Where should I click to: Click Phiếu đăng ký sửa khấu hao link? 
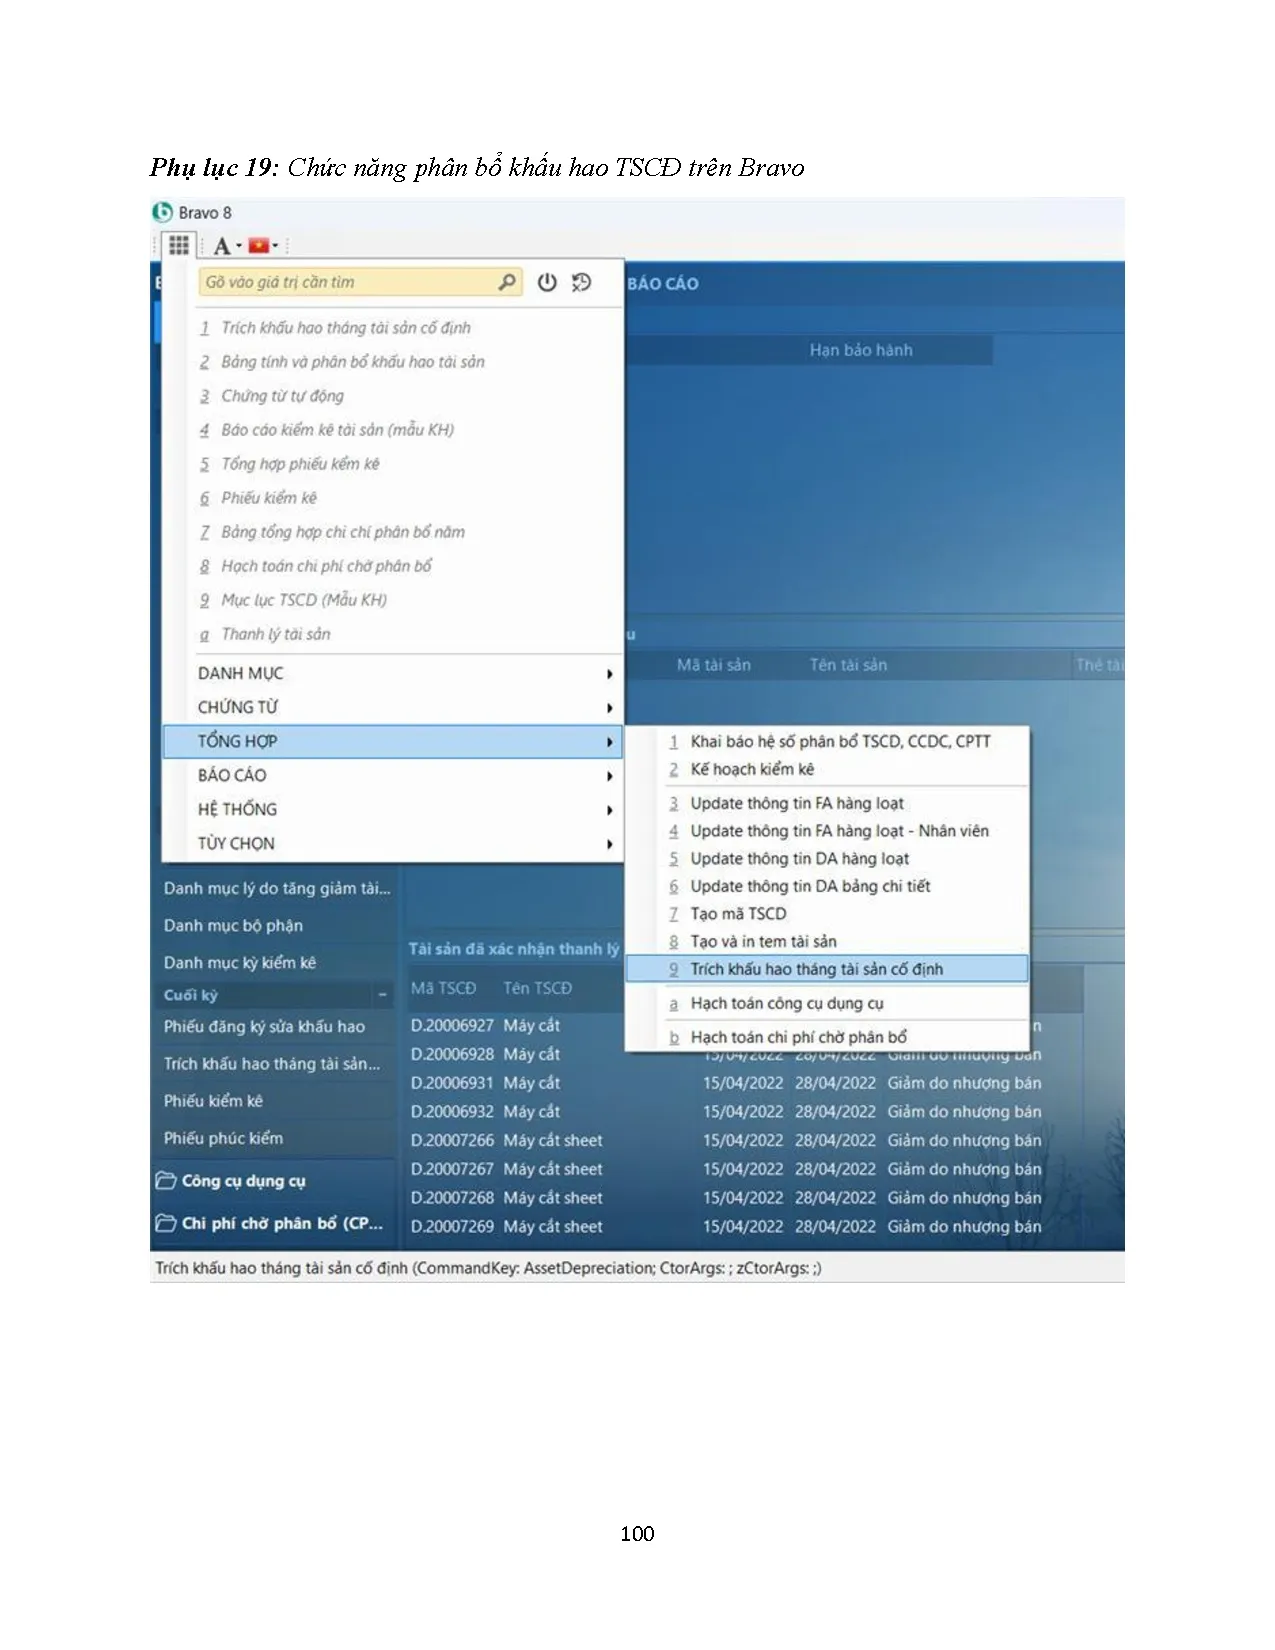tap(264, 1026)
